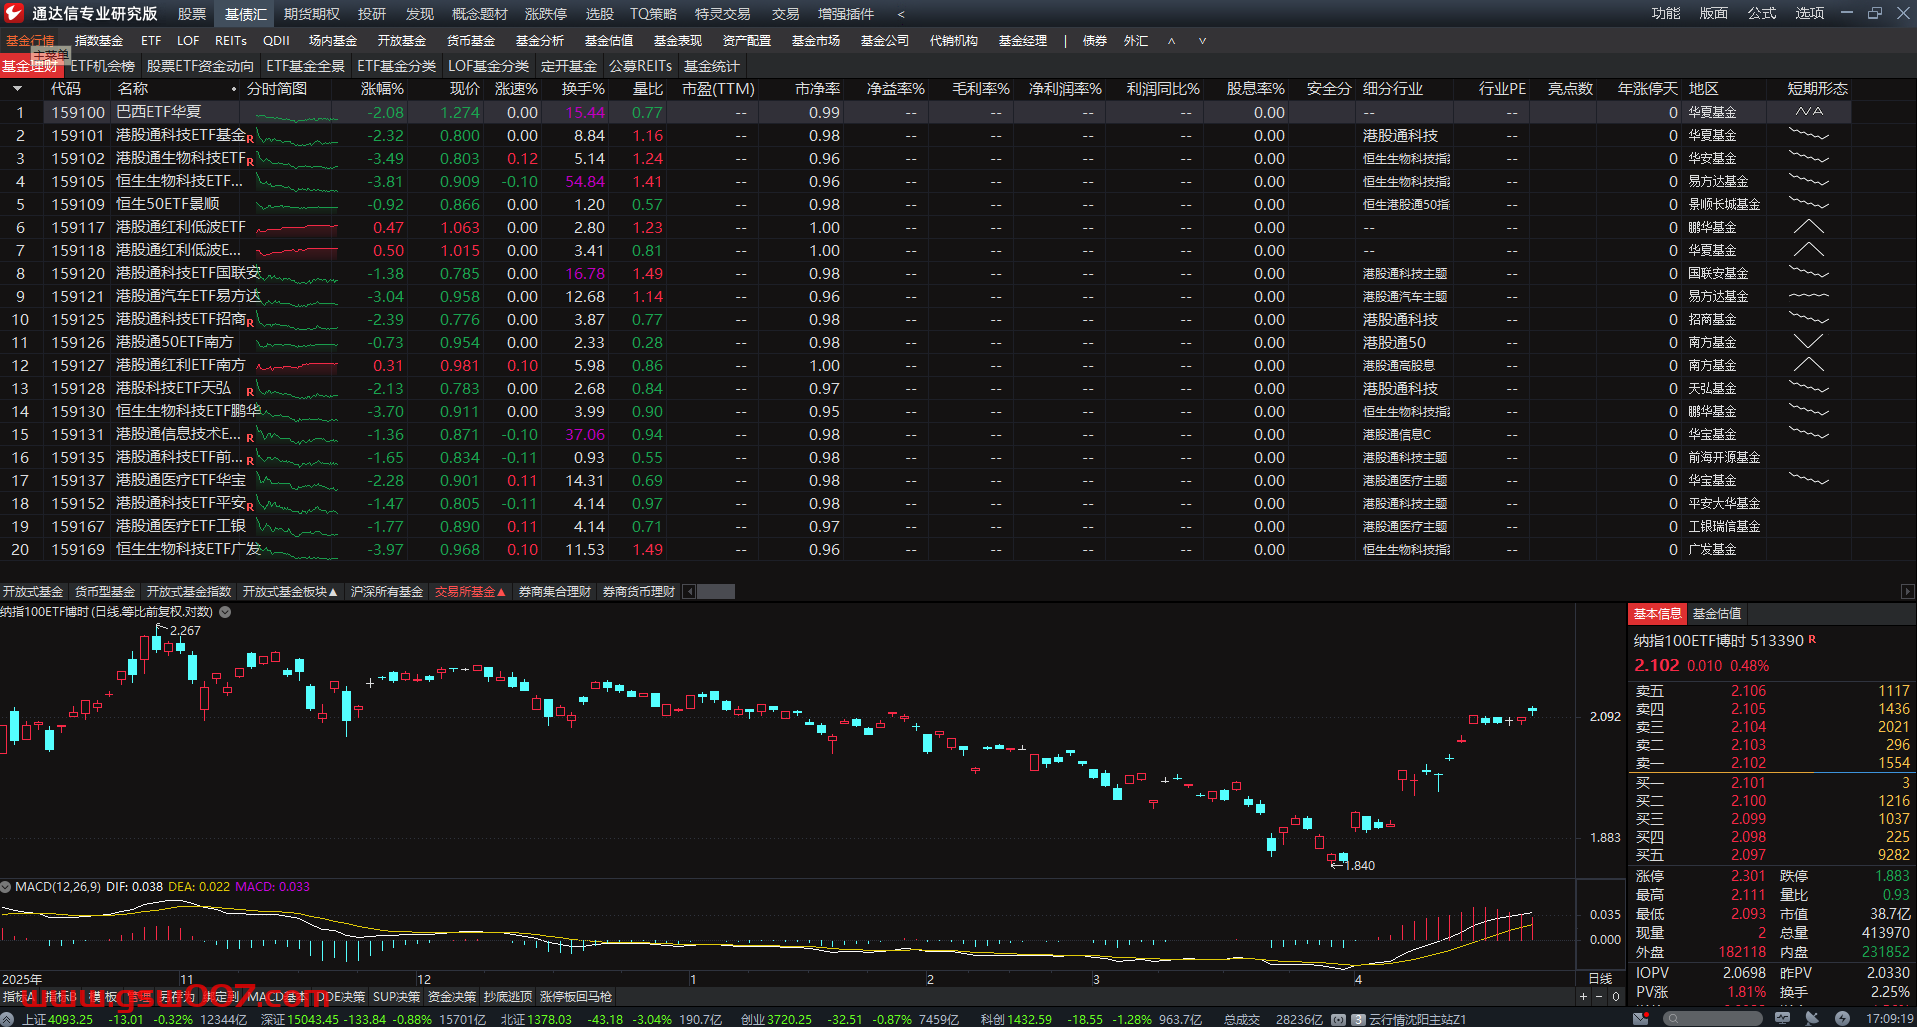
Task: Click the status bar search field
Action: coord(1712,1019)
